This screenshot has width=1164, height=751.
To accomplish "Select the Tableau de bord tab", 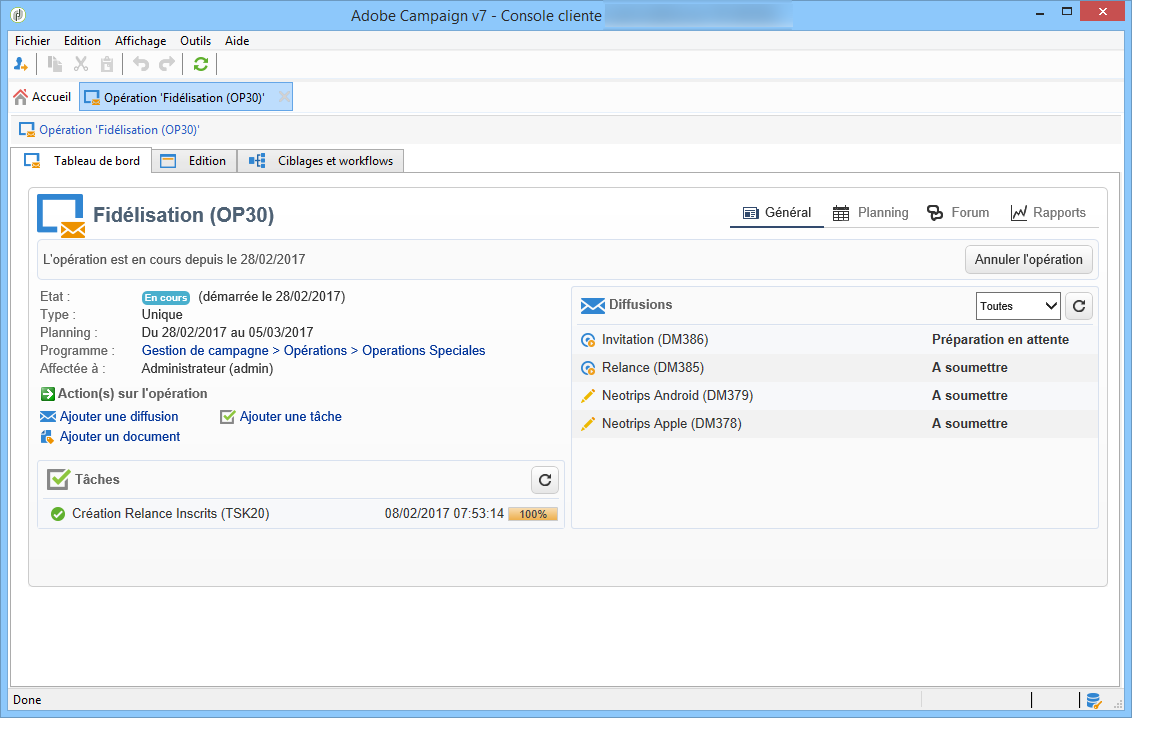I will (82, 161).
